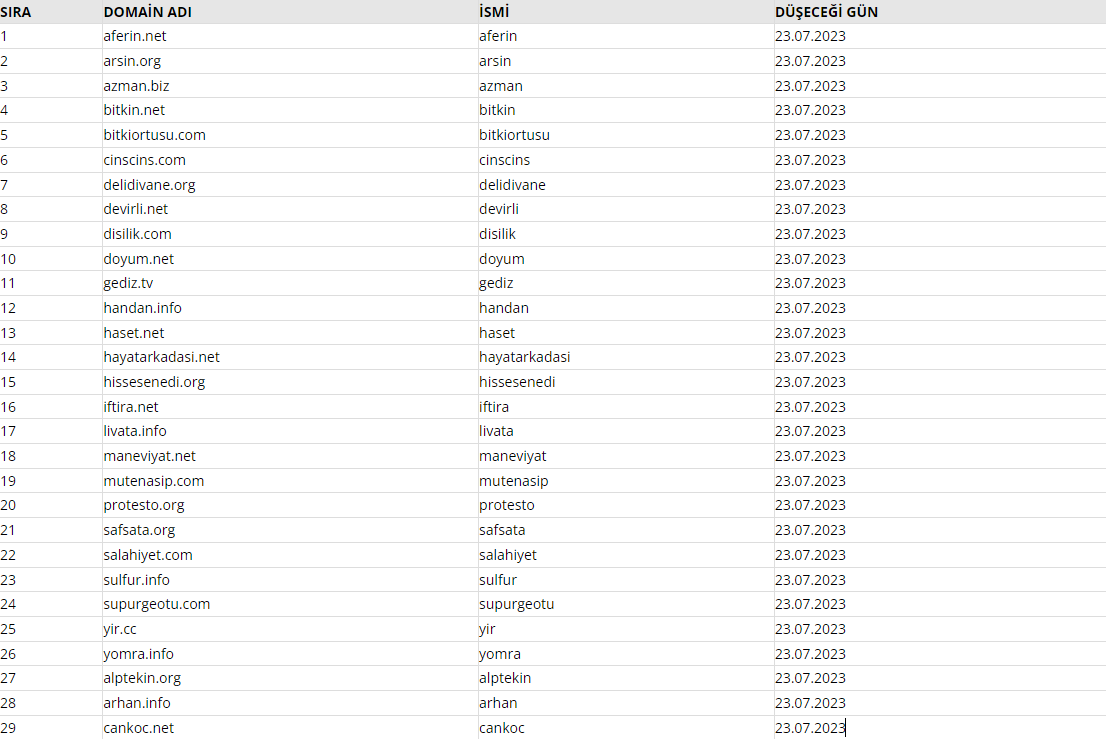Click the cankoc.net domain entry
The image size is (1107, 739).
(138, 728)
